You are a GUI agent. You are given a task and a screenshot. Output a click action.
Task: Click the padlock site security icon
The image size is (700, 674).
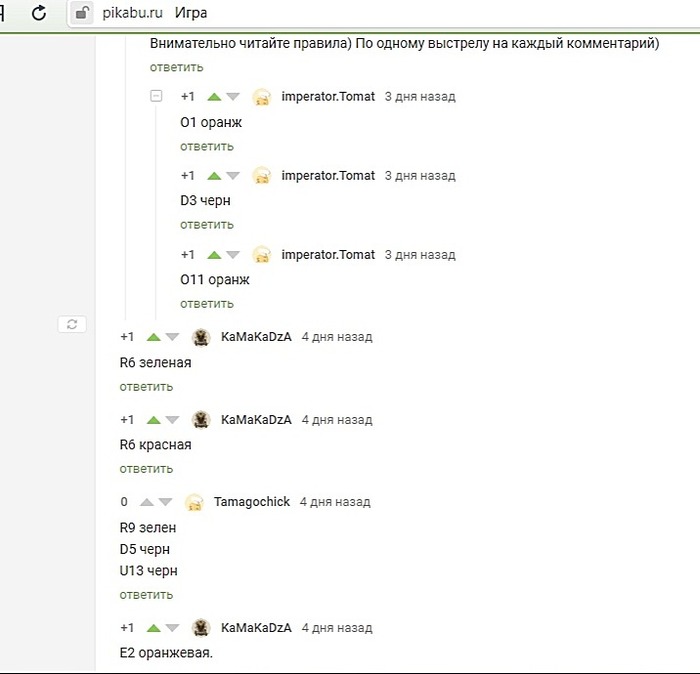[x=82, y=14]
